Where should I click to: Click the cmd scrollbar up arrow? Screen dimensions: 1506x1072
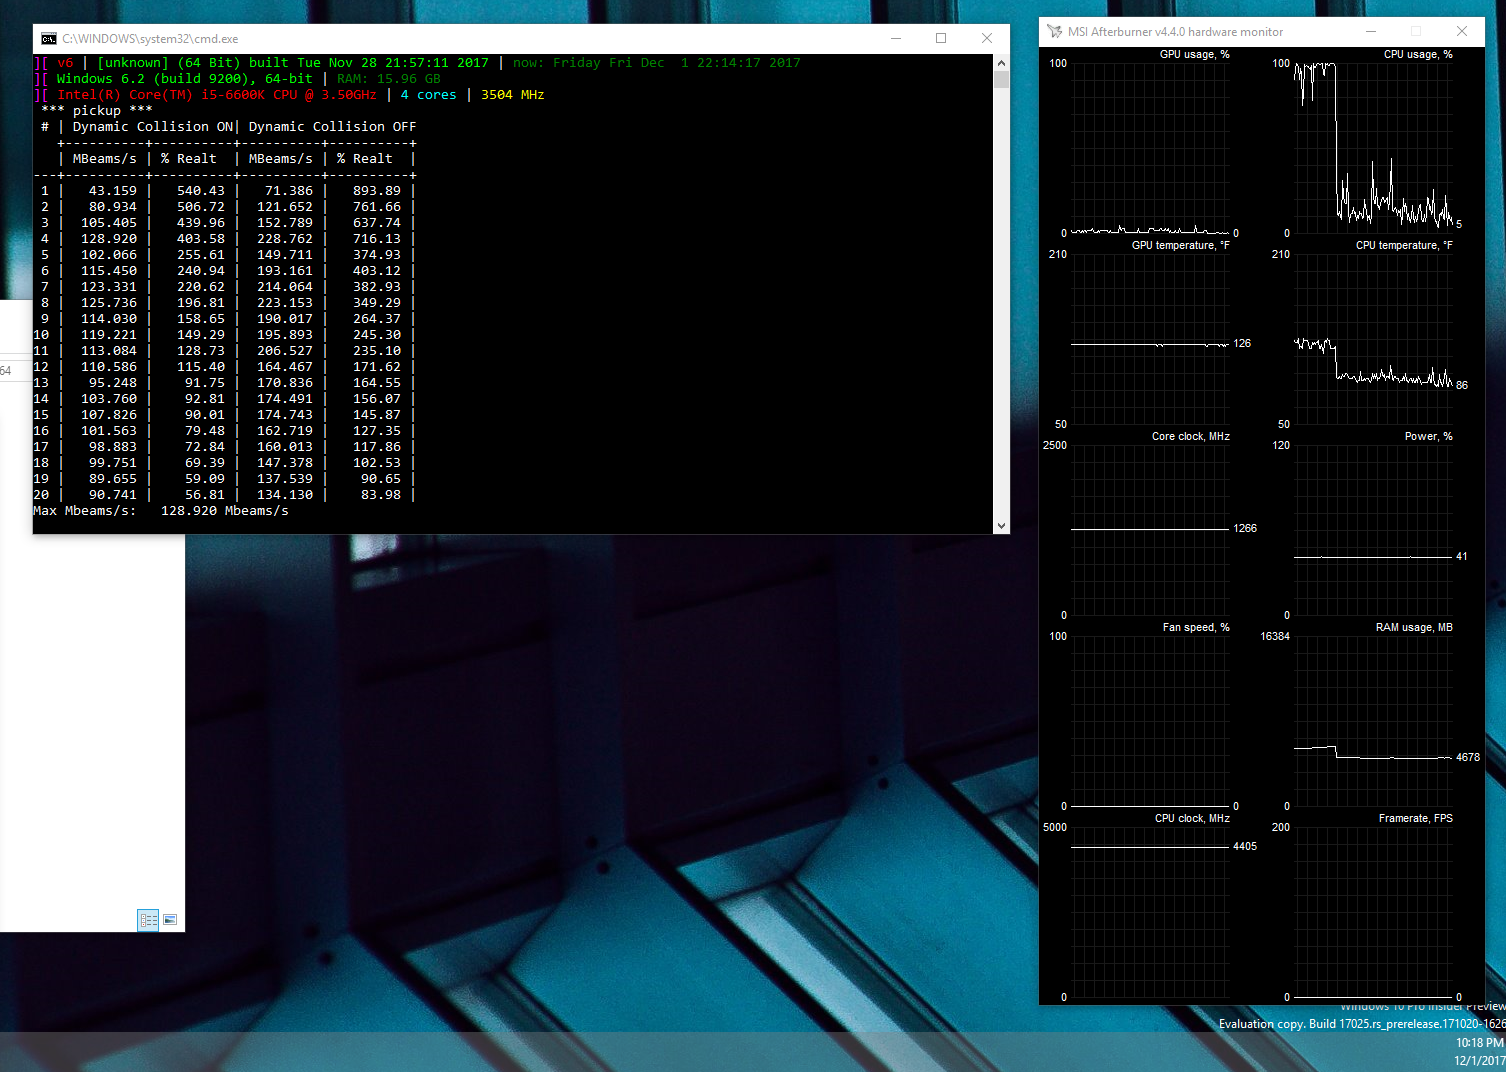point(1001,62)
